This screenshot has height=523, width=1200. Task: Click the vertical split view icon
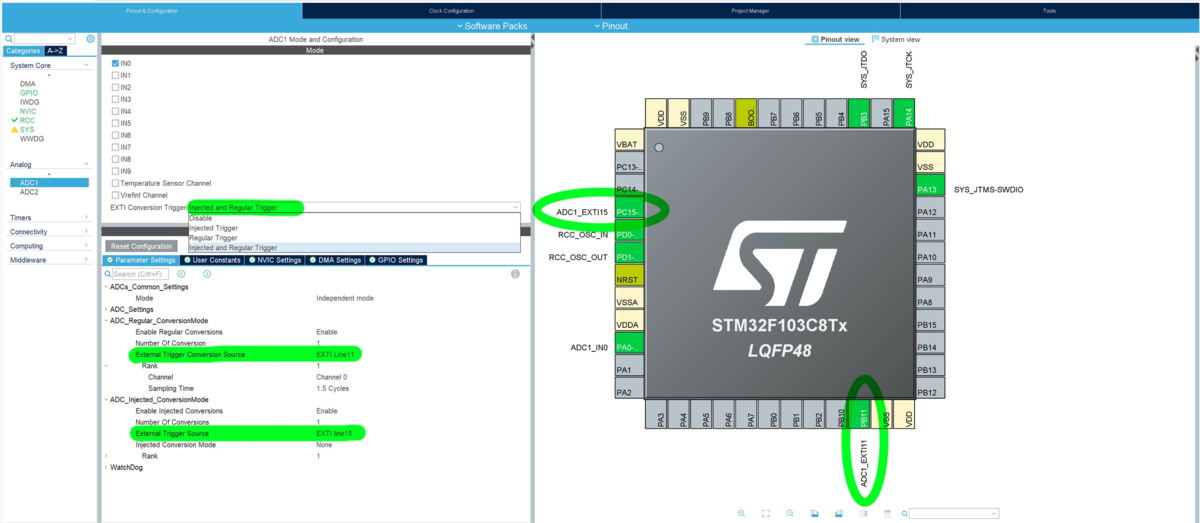(x=863, y=513)
